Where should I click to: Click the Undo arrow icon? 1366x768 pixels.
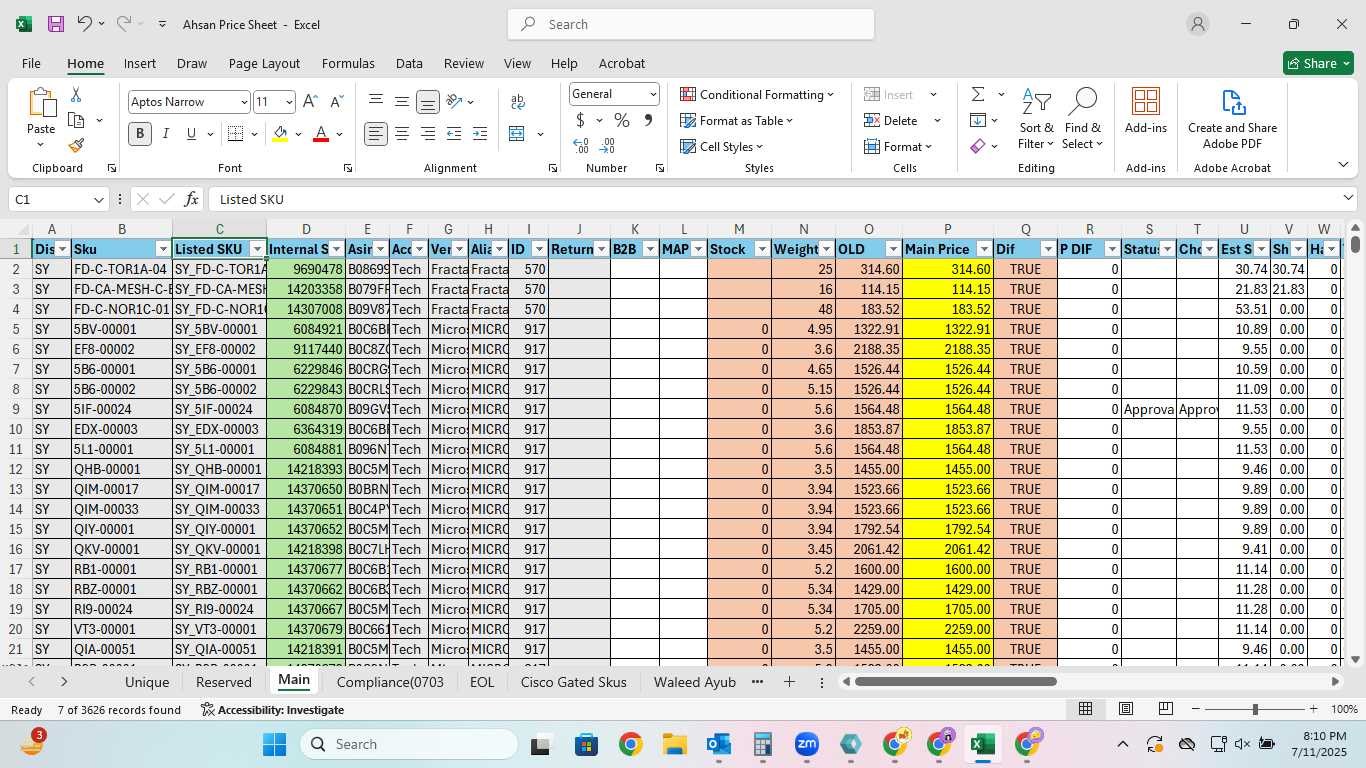click(85, 24)
